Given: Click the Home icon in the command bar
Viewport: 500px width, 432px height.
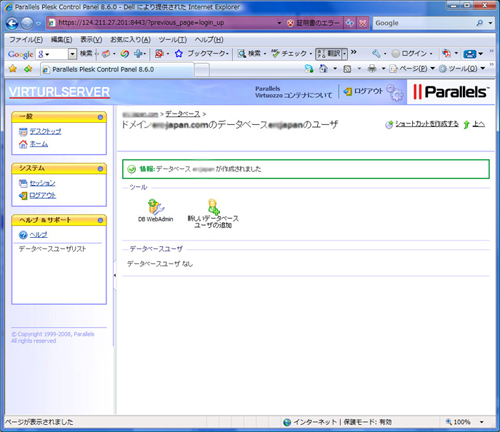Looking at the screenshot, I should tap(323, 69).
